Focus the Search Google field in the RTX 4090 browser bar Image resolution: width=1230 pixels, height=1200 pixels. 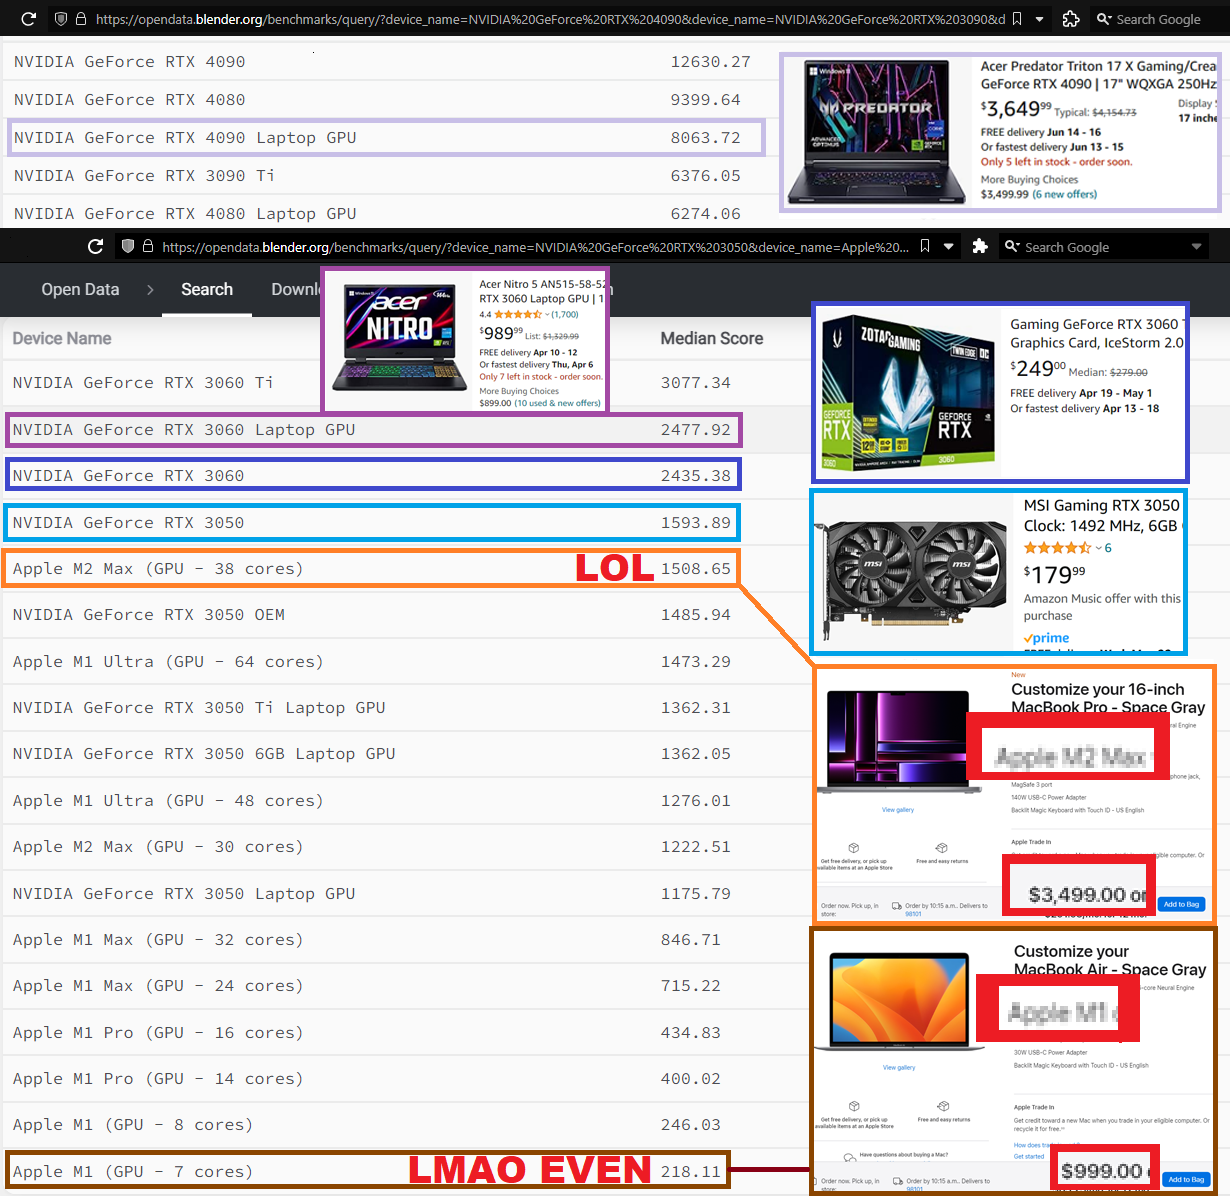click(1158, 19)
